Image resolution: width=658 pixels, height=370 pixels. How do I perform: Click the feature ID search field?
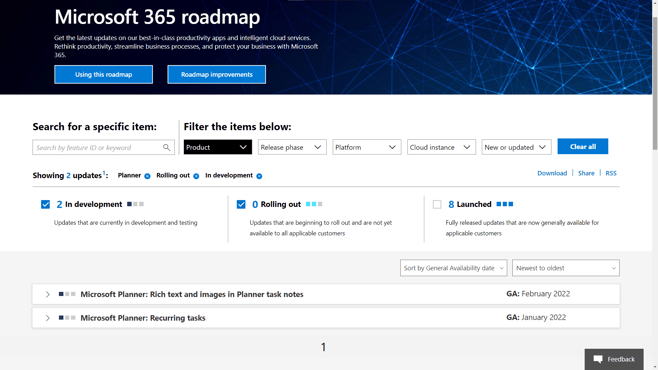pyautogui.click(x=103, y=147)
